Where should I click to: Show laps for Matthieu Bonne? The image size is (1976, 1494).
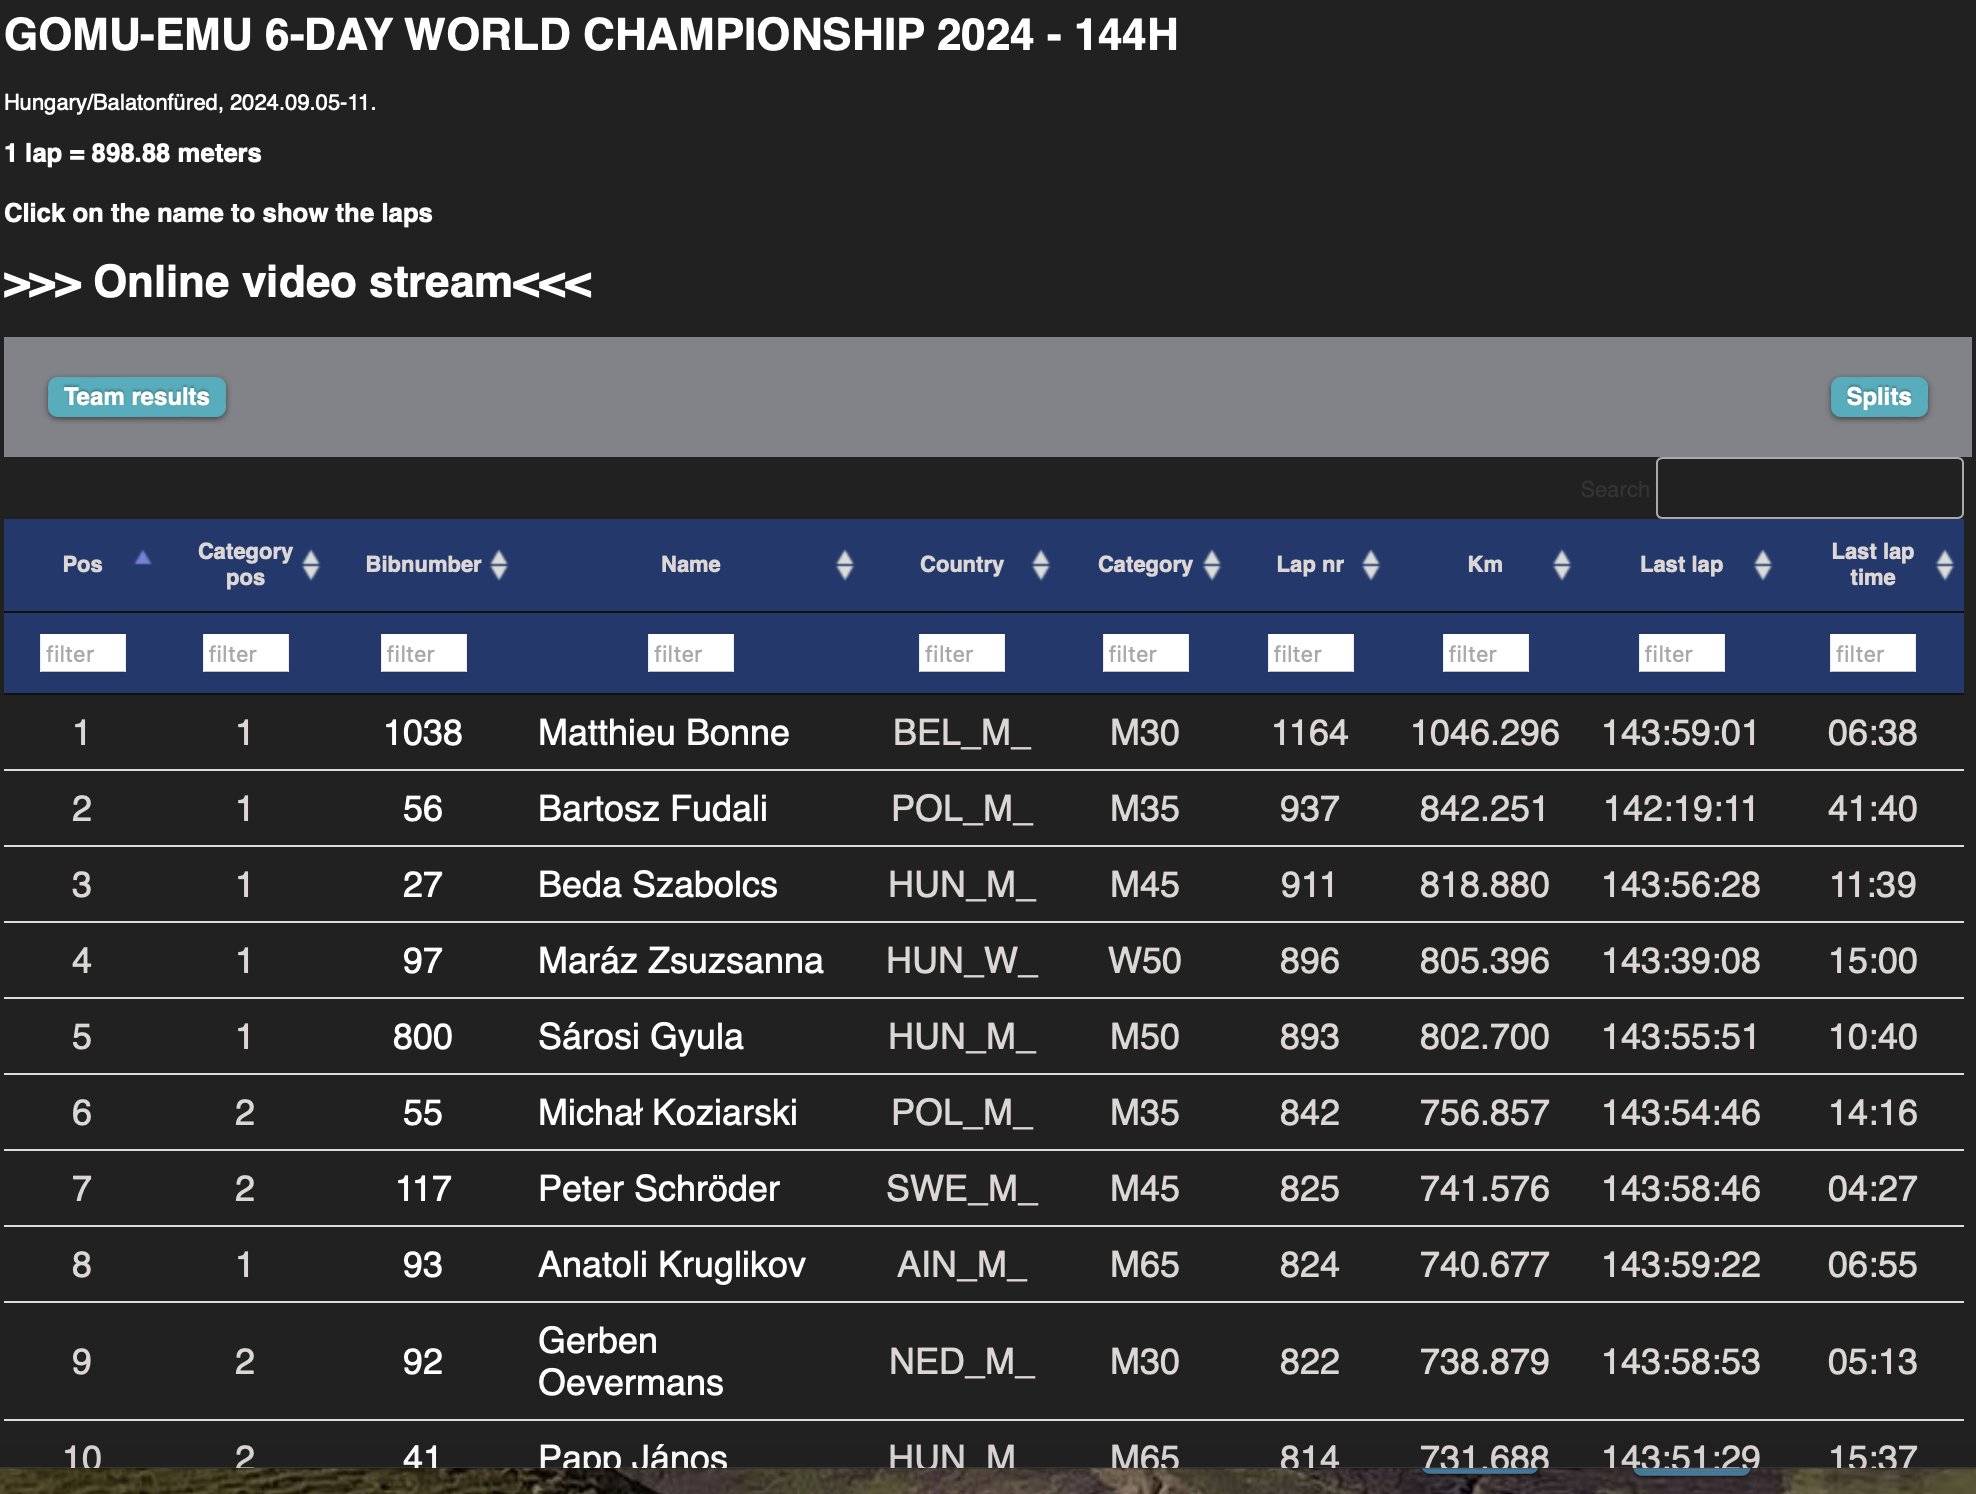coord(663,733)
